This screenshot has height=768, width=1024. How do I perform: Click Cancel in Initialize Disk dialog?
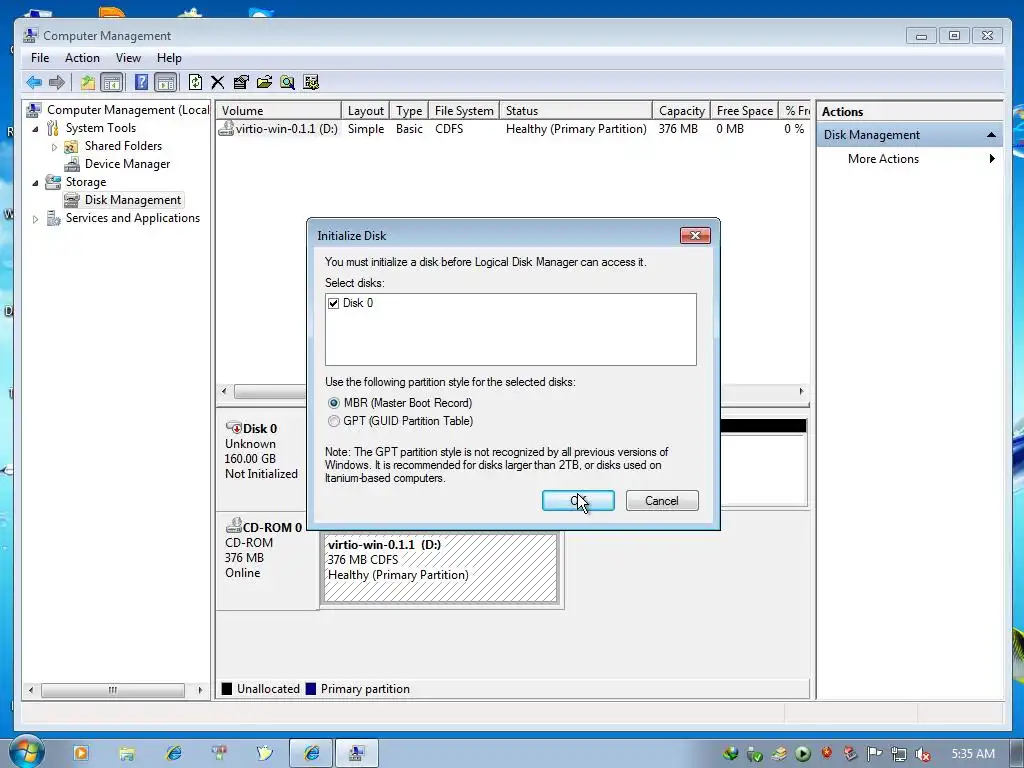[662, 501]
